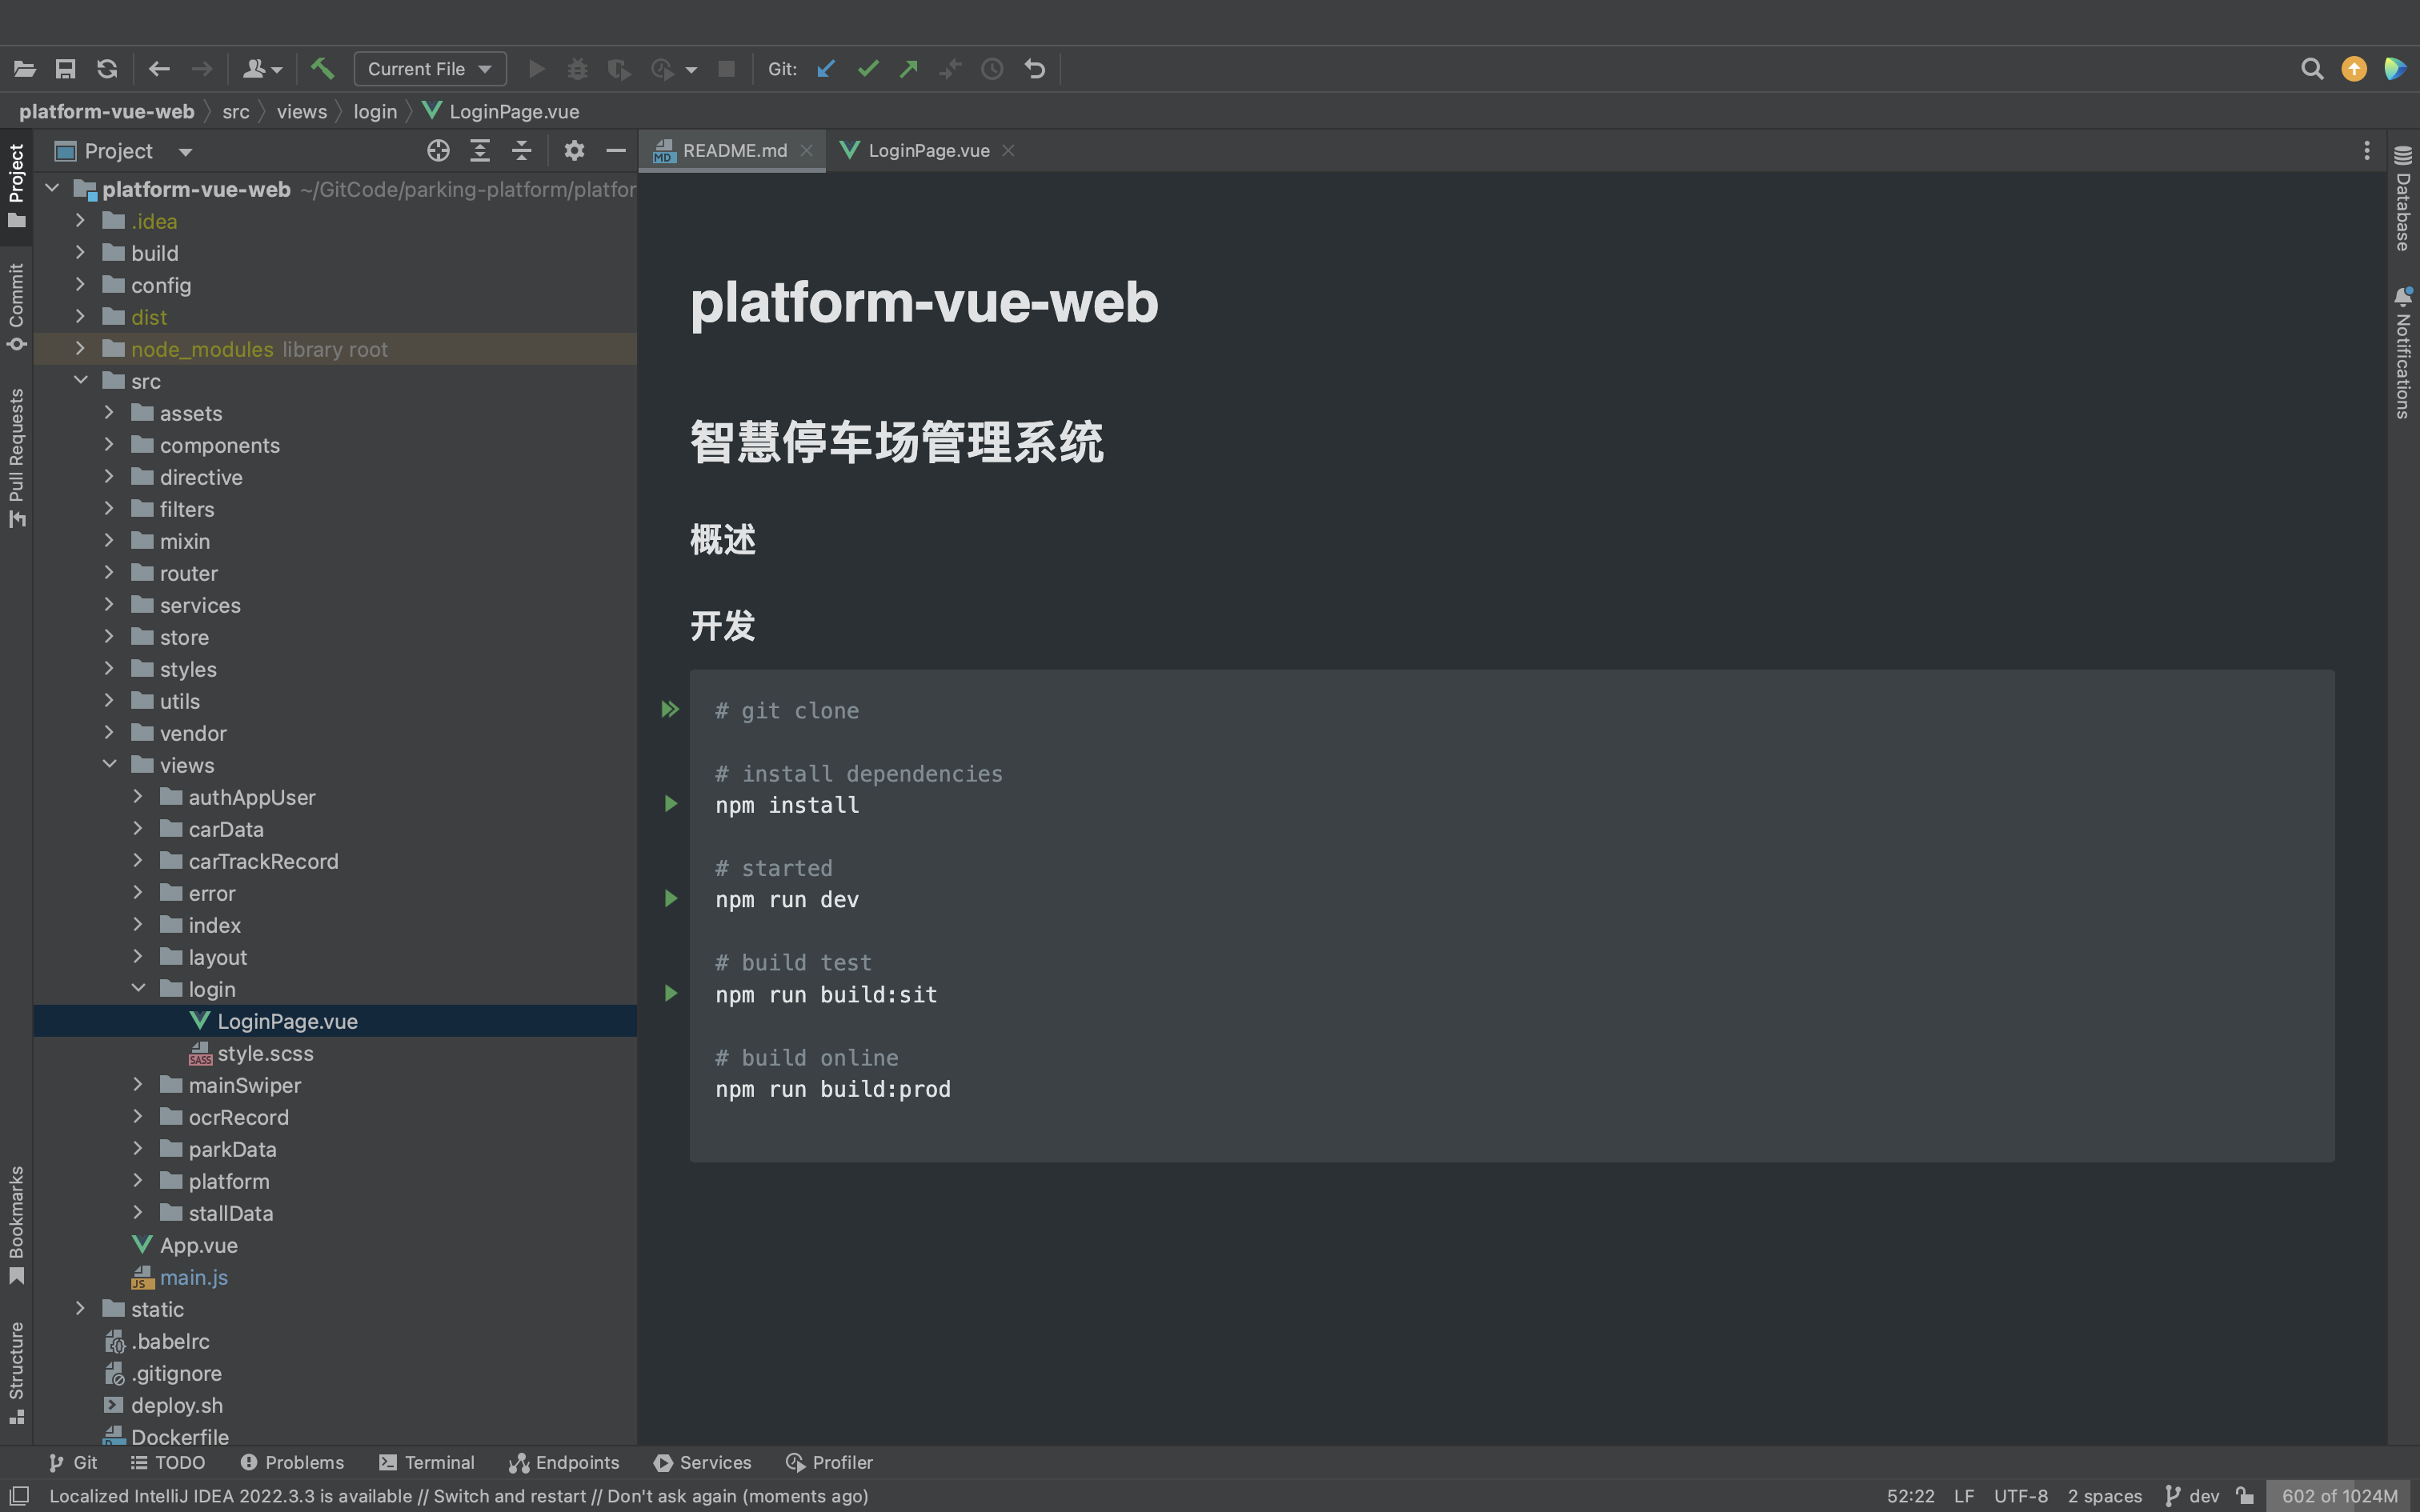2420x1512 pixels.
Task: Click the memory indicator 602 of 1024M
Action: 2339,1496
